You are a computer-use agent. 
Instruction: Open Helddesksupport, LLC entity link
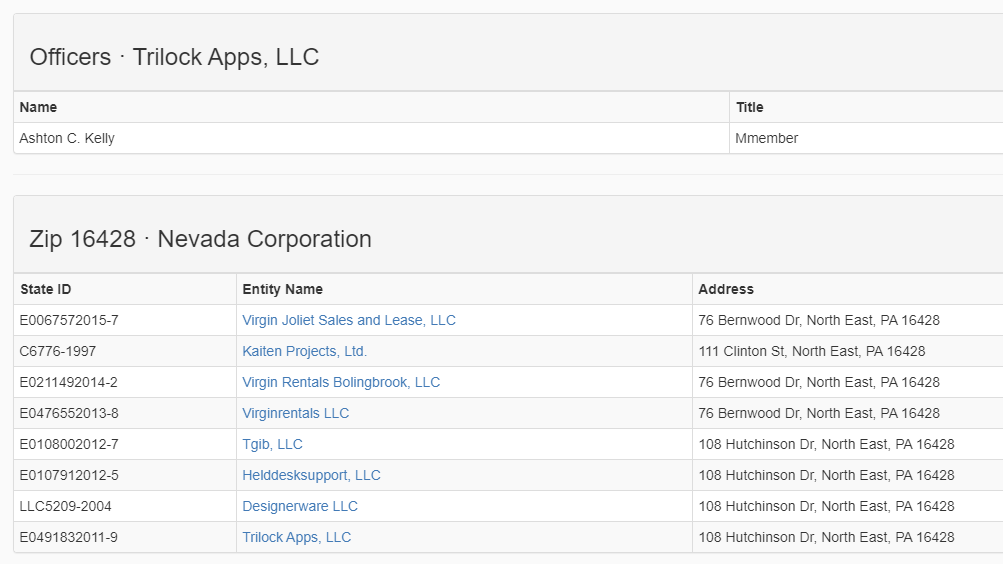tap(312, 475)
